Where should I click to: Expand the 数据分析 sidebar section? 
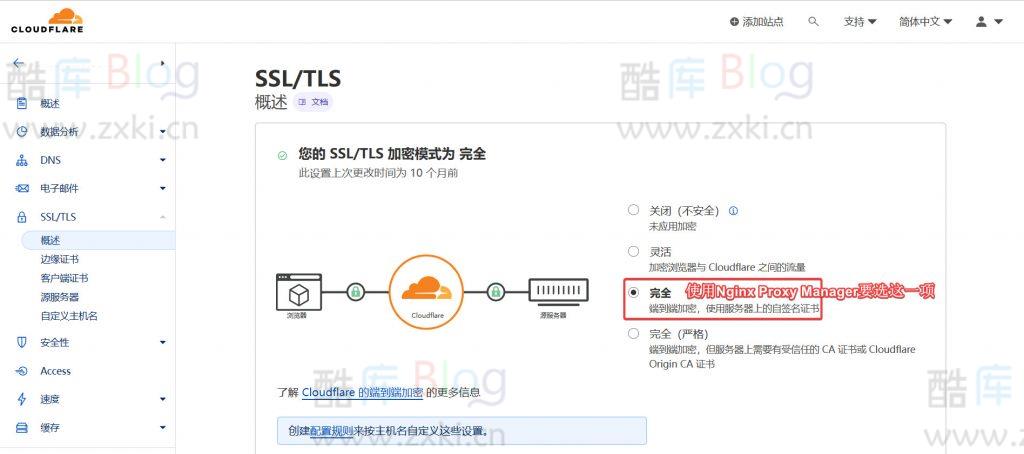(163, 132)
